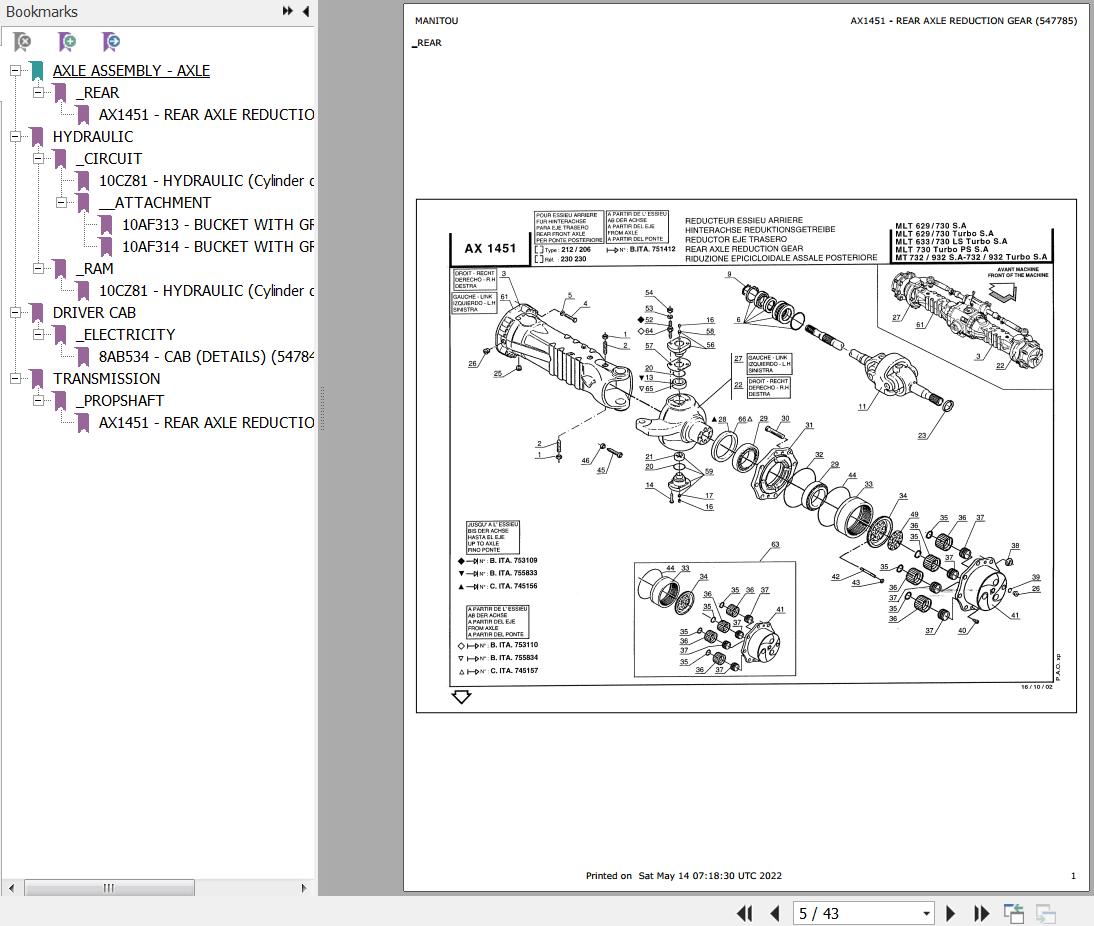The height and width of the screenshot is (926, 1094).
Task: Open the AXLE ASSEMBLY - AXLE bookmark
Action: (x=131, y=70)
